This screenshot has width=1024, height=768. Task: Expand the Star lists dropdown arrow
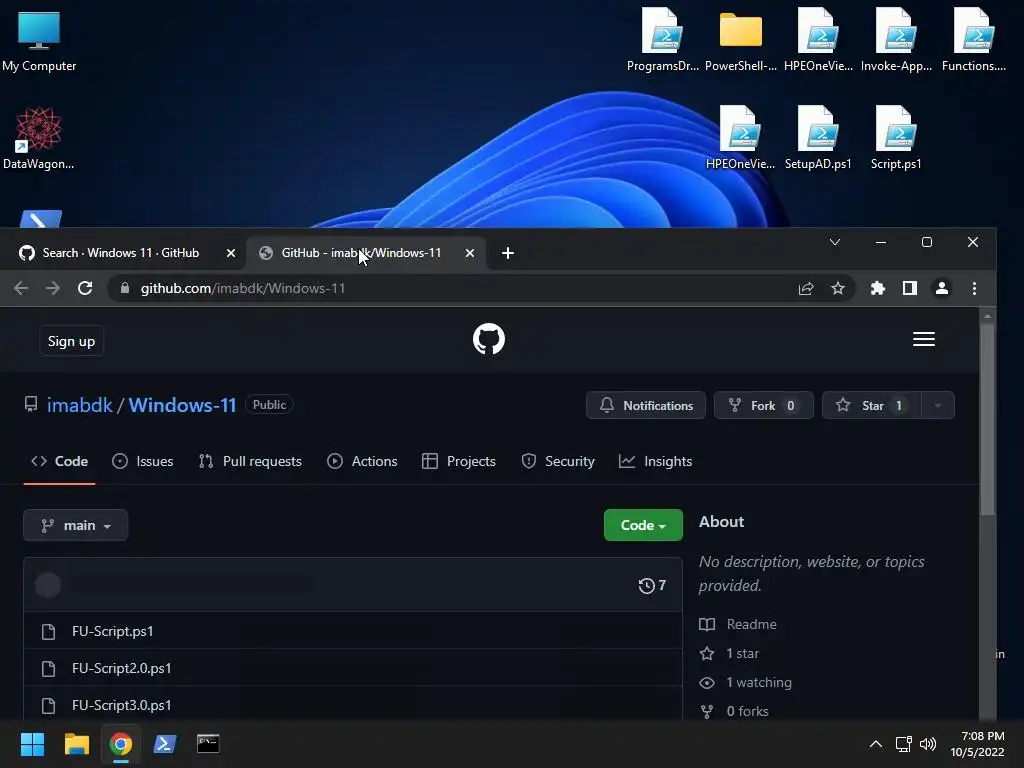click(938, 405)
